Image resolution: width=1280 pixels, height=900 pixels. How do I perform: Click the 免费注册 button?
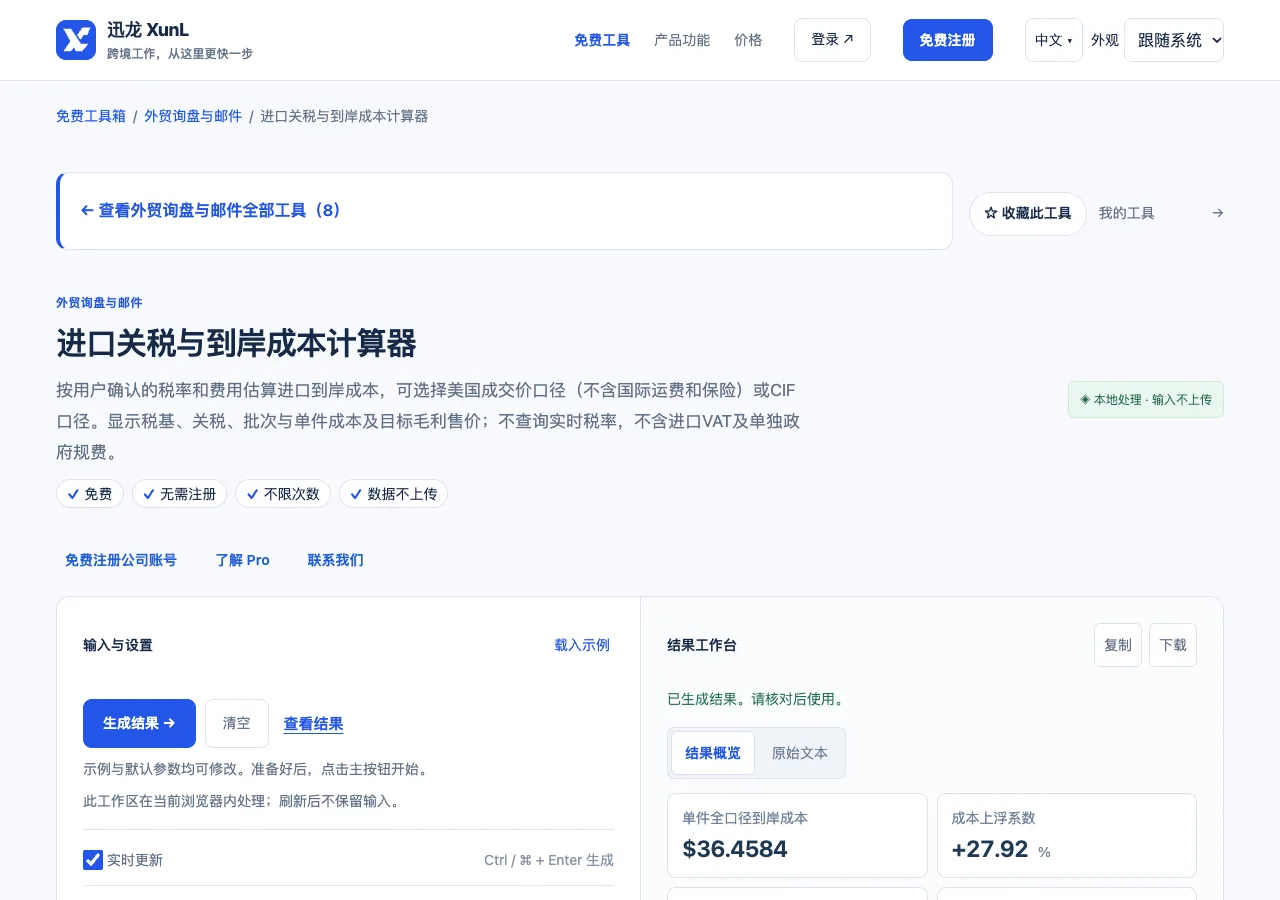click(948, 40)
